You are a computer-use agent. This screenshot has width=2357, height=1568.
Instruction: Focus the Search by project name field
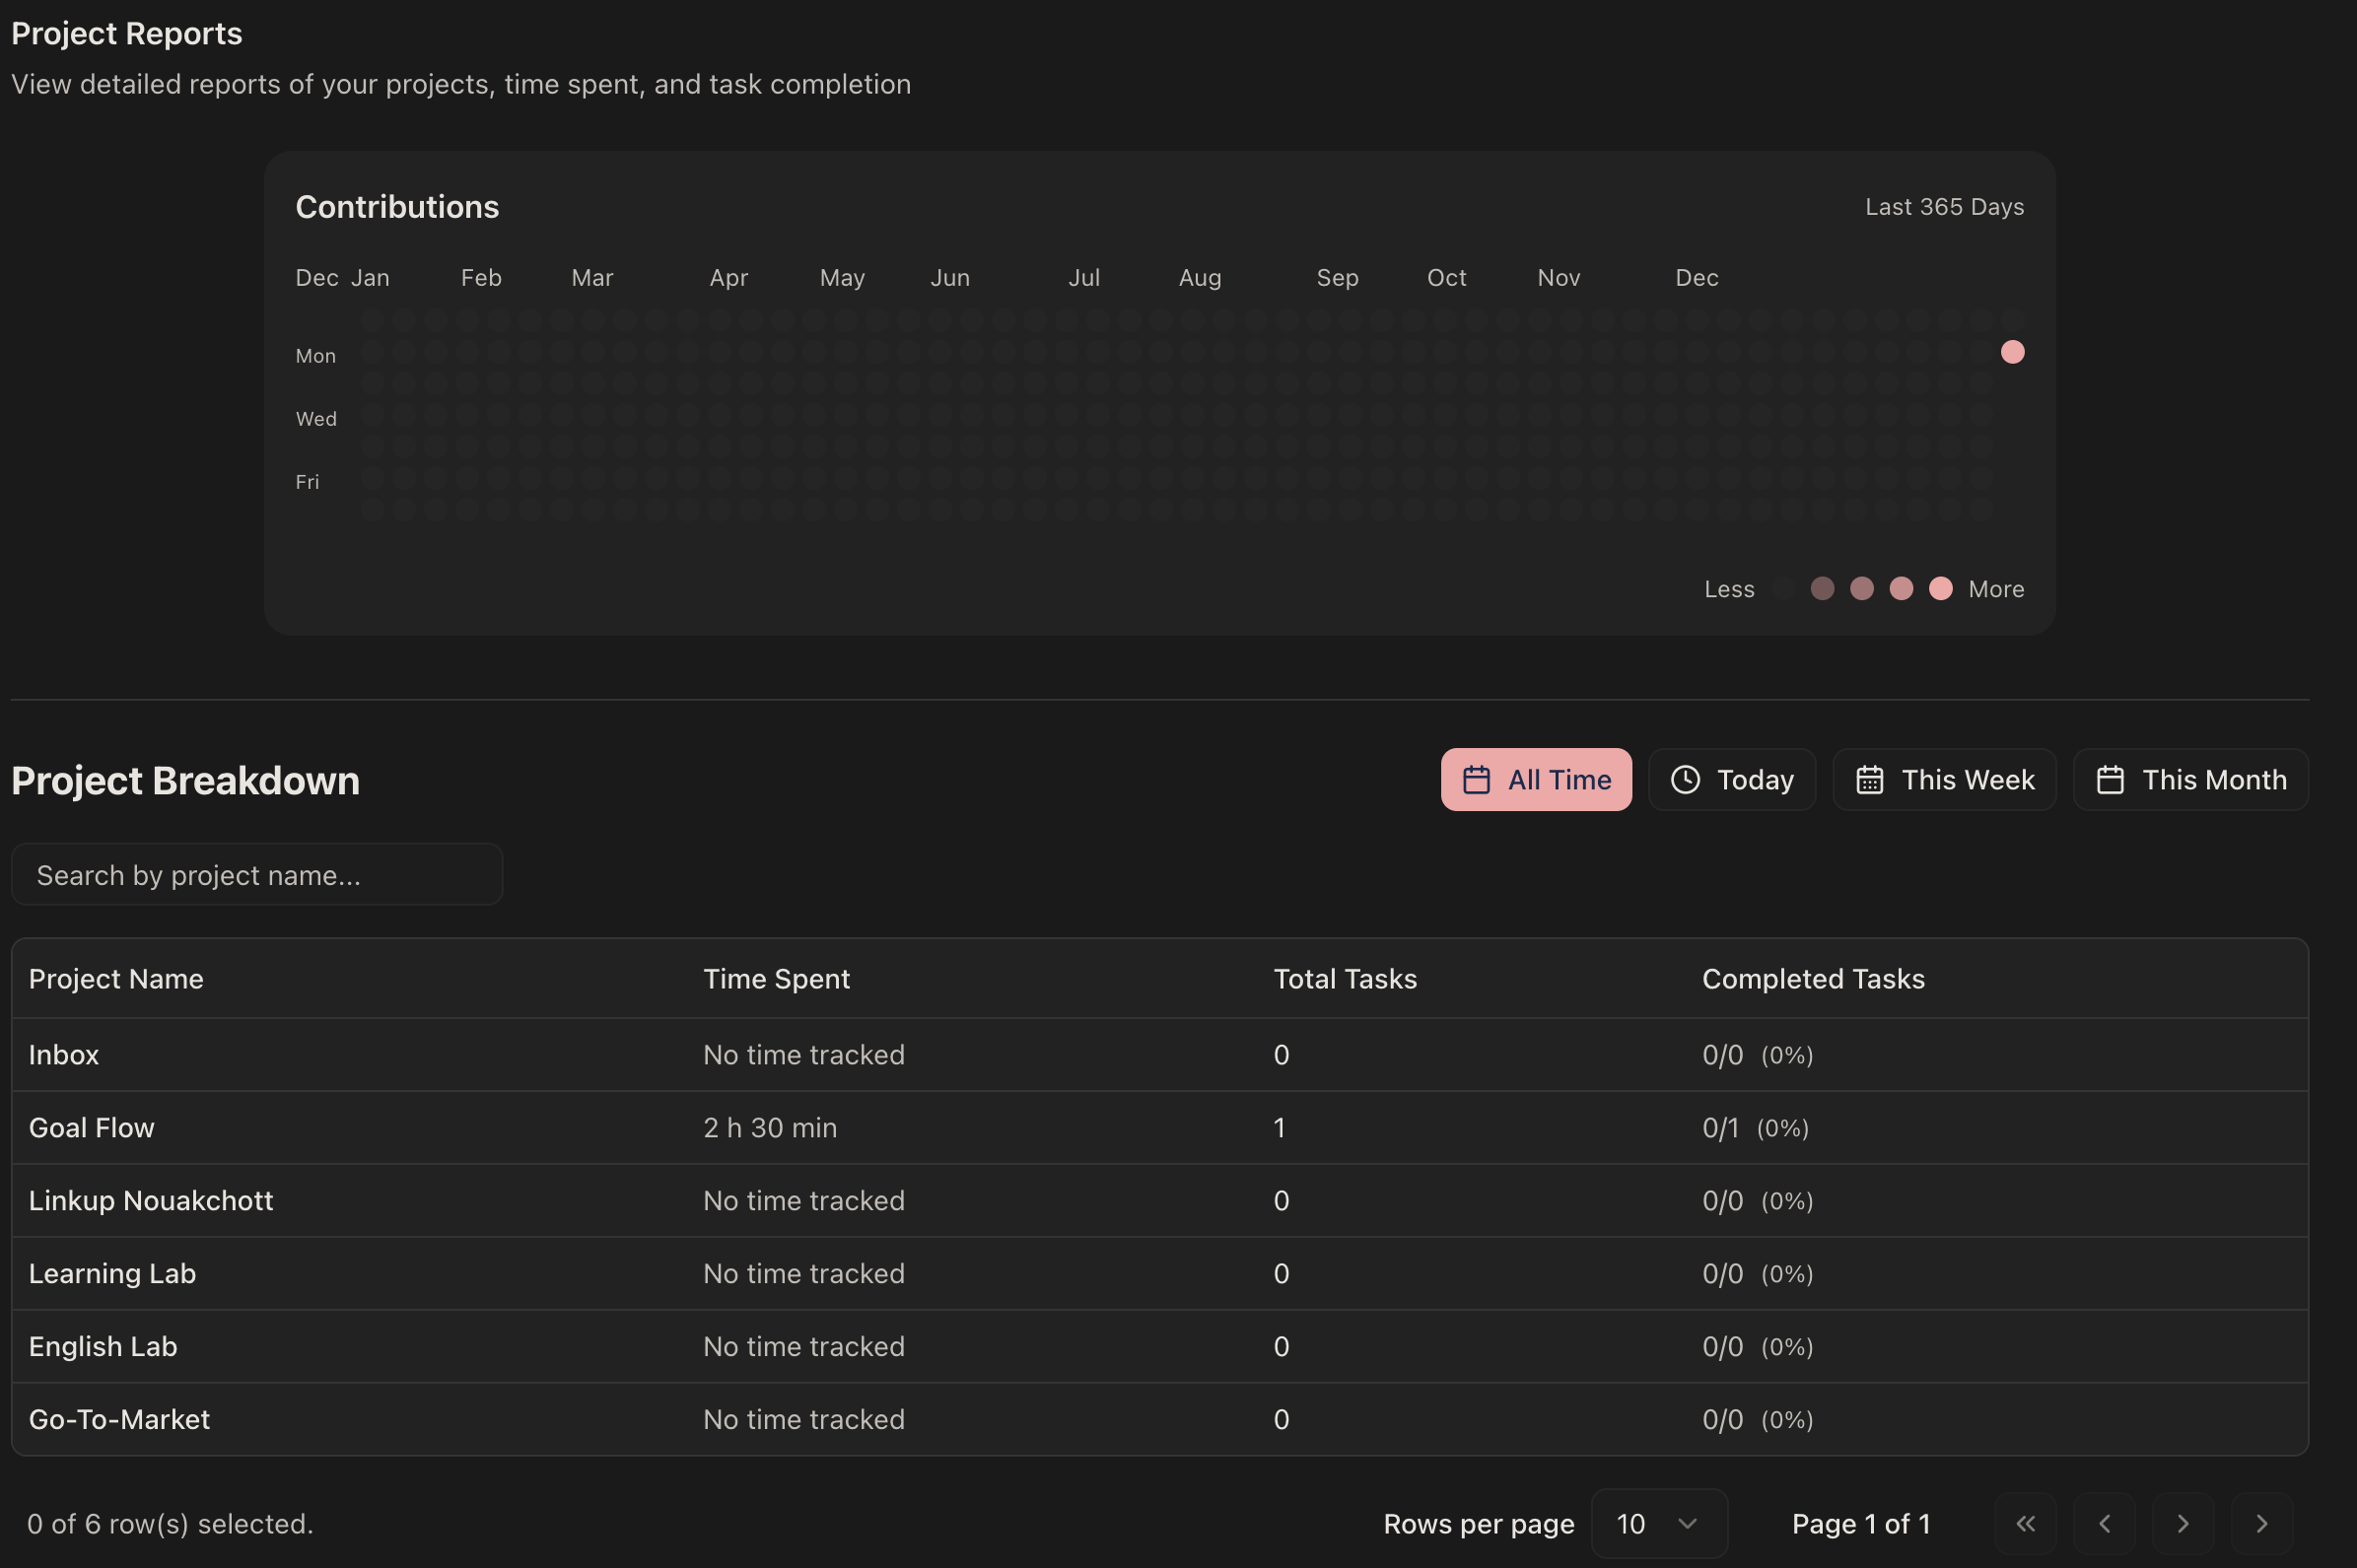[x=256, y=874]
